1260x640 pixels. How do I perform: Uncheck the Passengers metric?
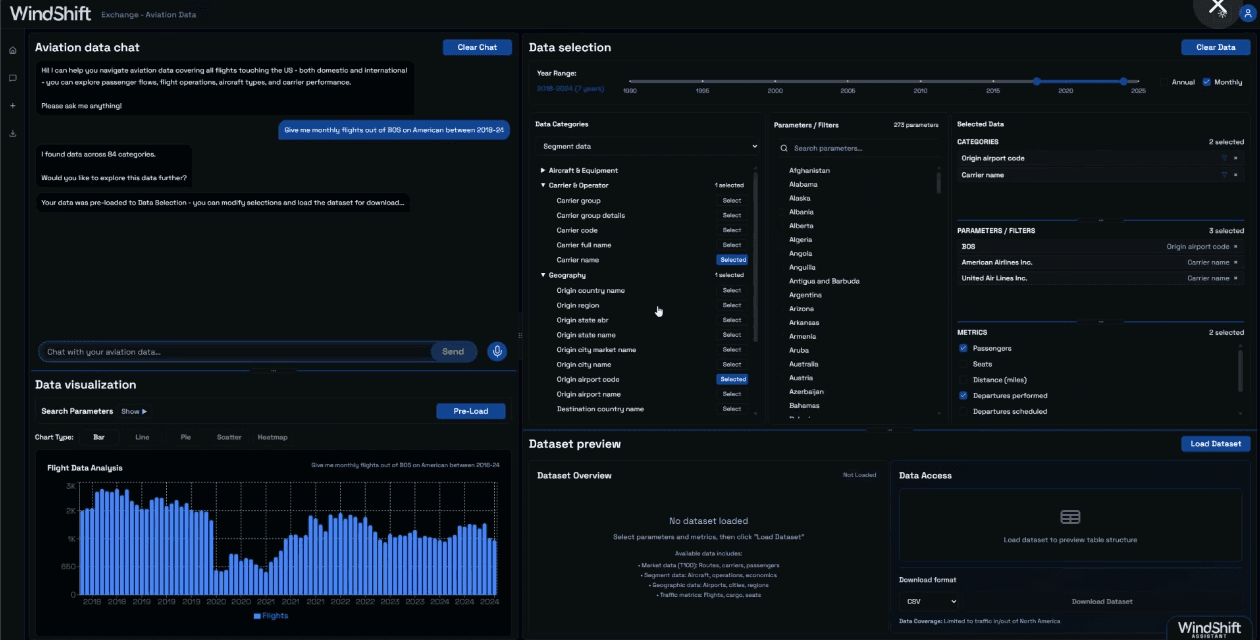point(963,348)
